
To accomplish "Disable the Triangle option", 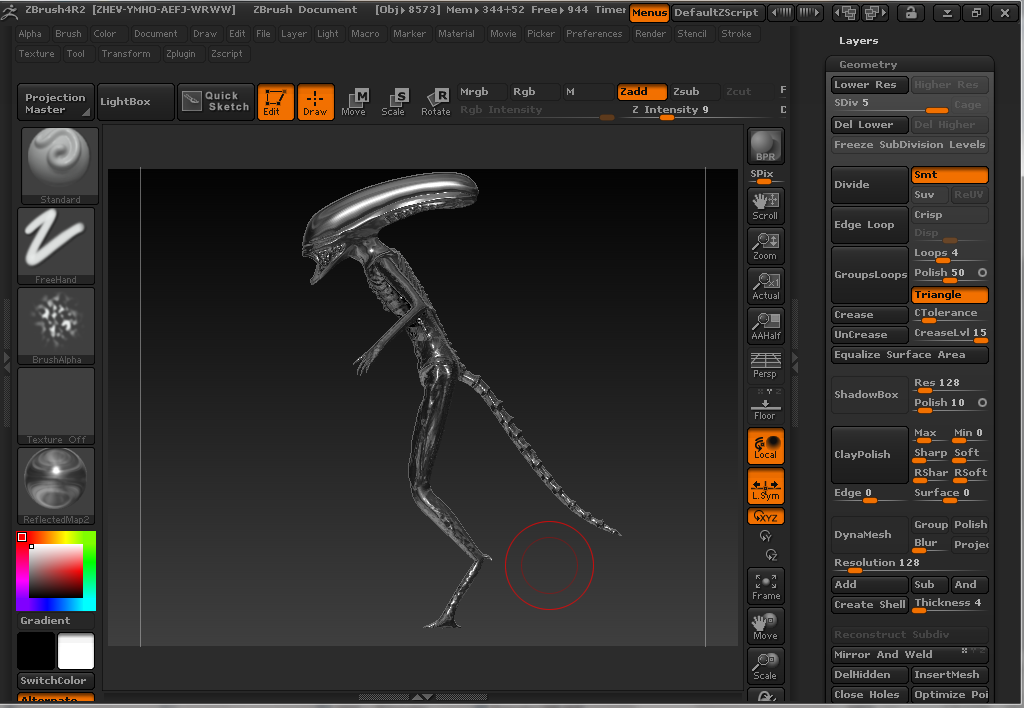I will coord(949,295).
